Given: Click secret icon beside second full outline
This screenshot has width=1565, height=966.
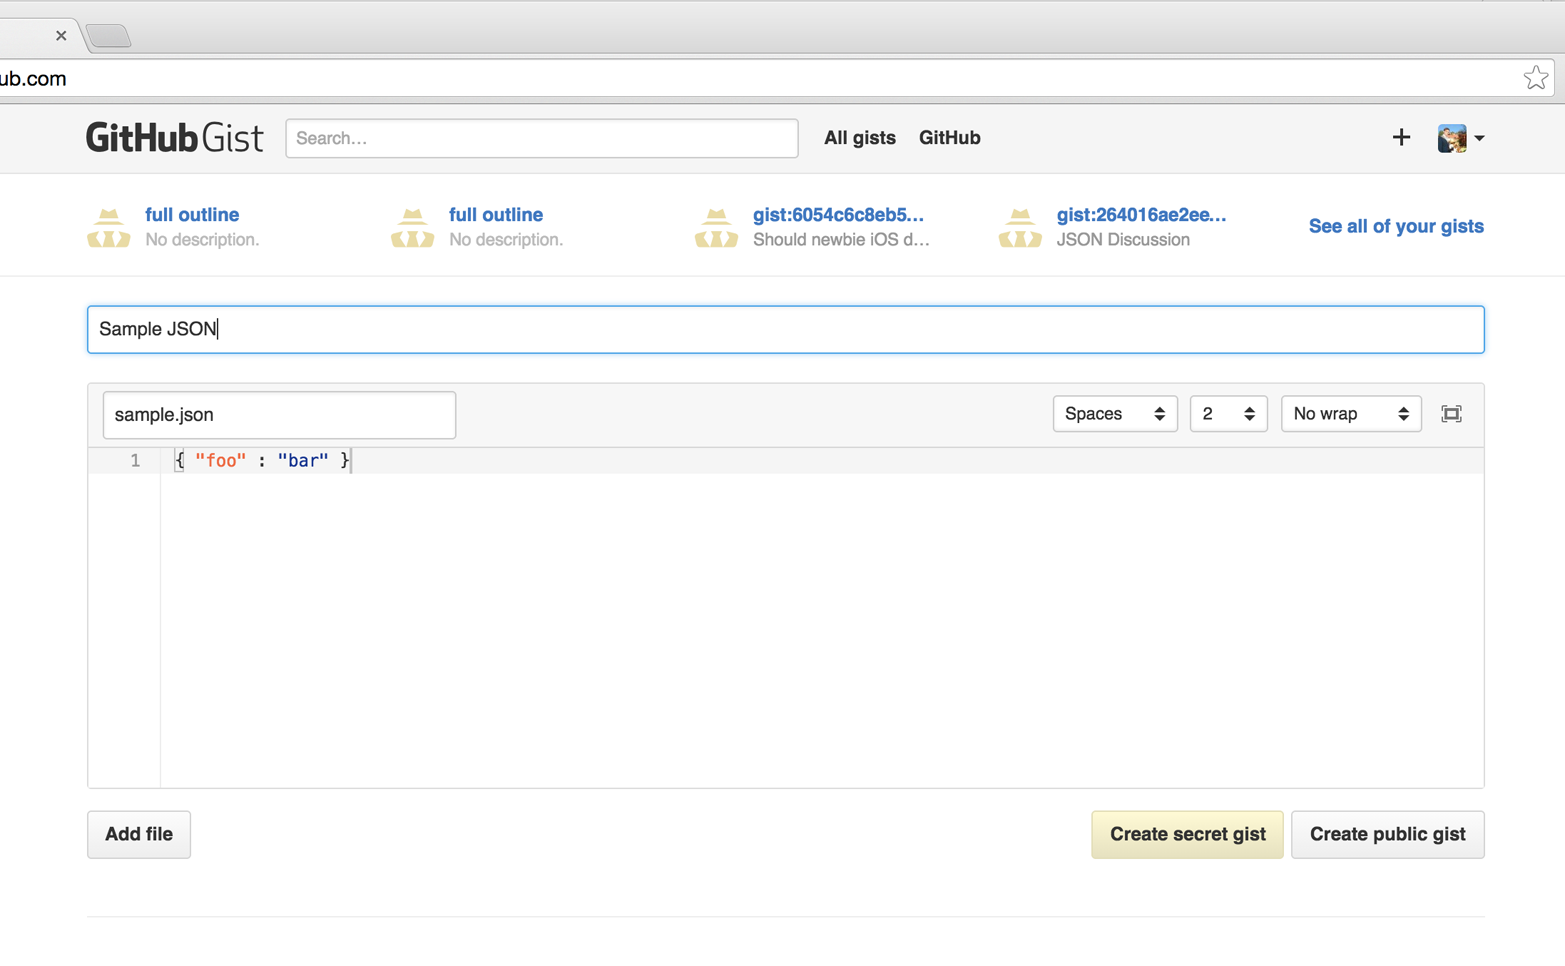Looking at the screenshot, I should coord(412,228).
